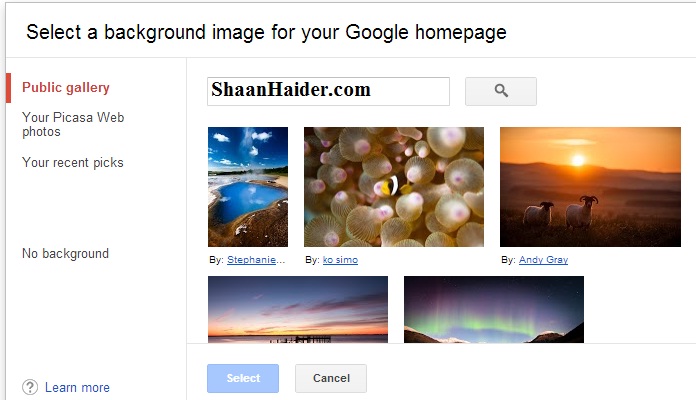This screenshot has height=400, width=696.
Task: Click the Cancel button
Action: (x=331, y=378)
